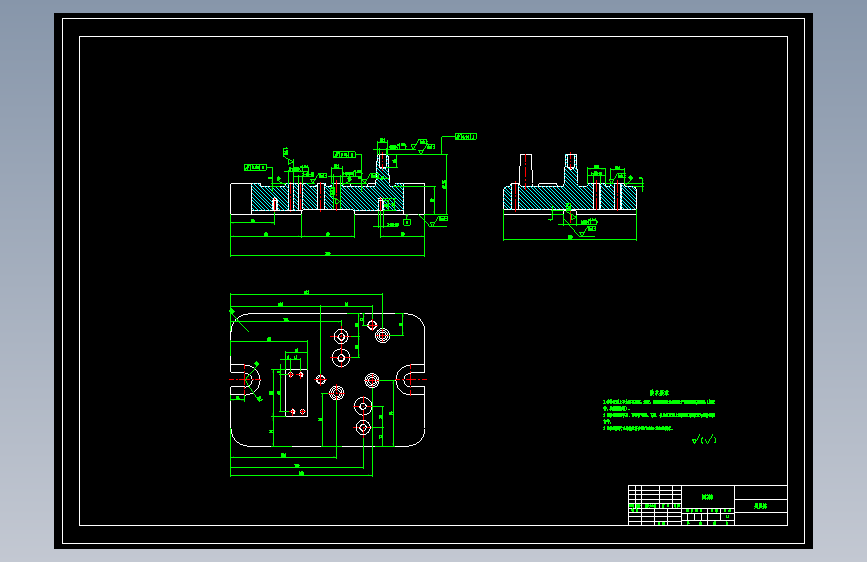Select the boxed datum letter below front view
Viewport: 867px width, 562px height.
point(407,222)
